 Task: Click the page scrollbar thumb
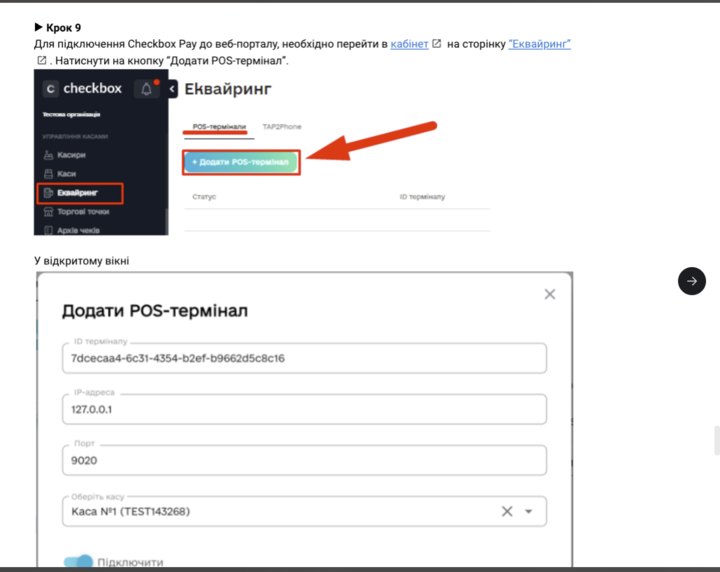[717, 440]
